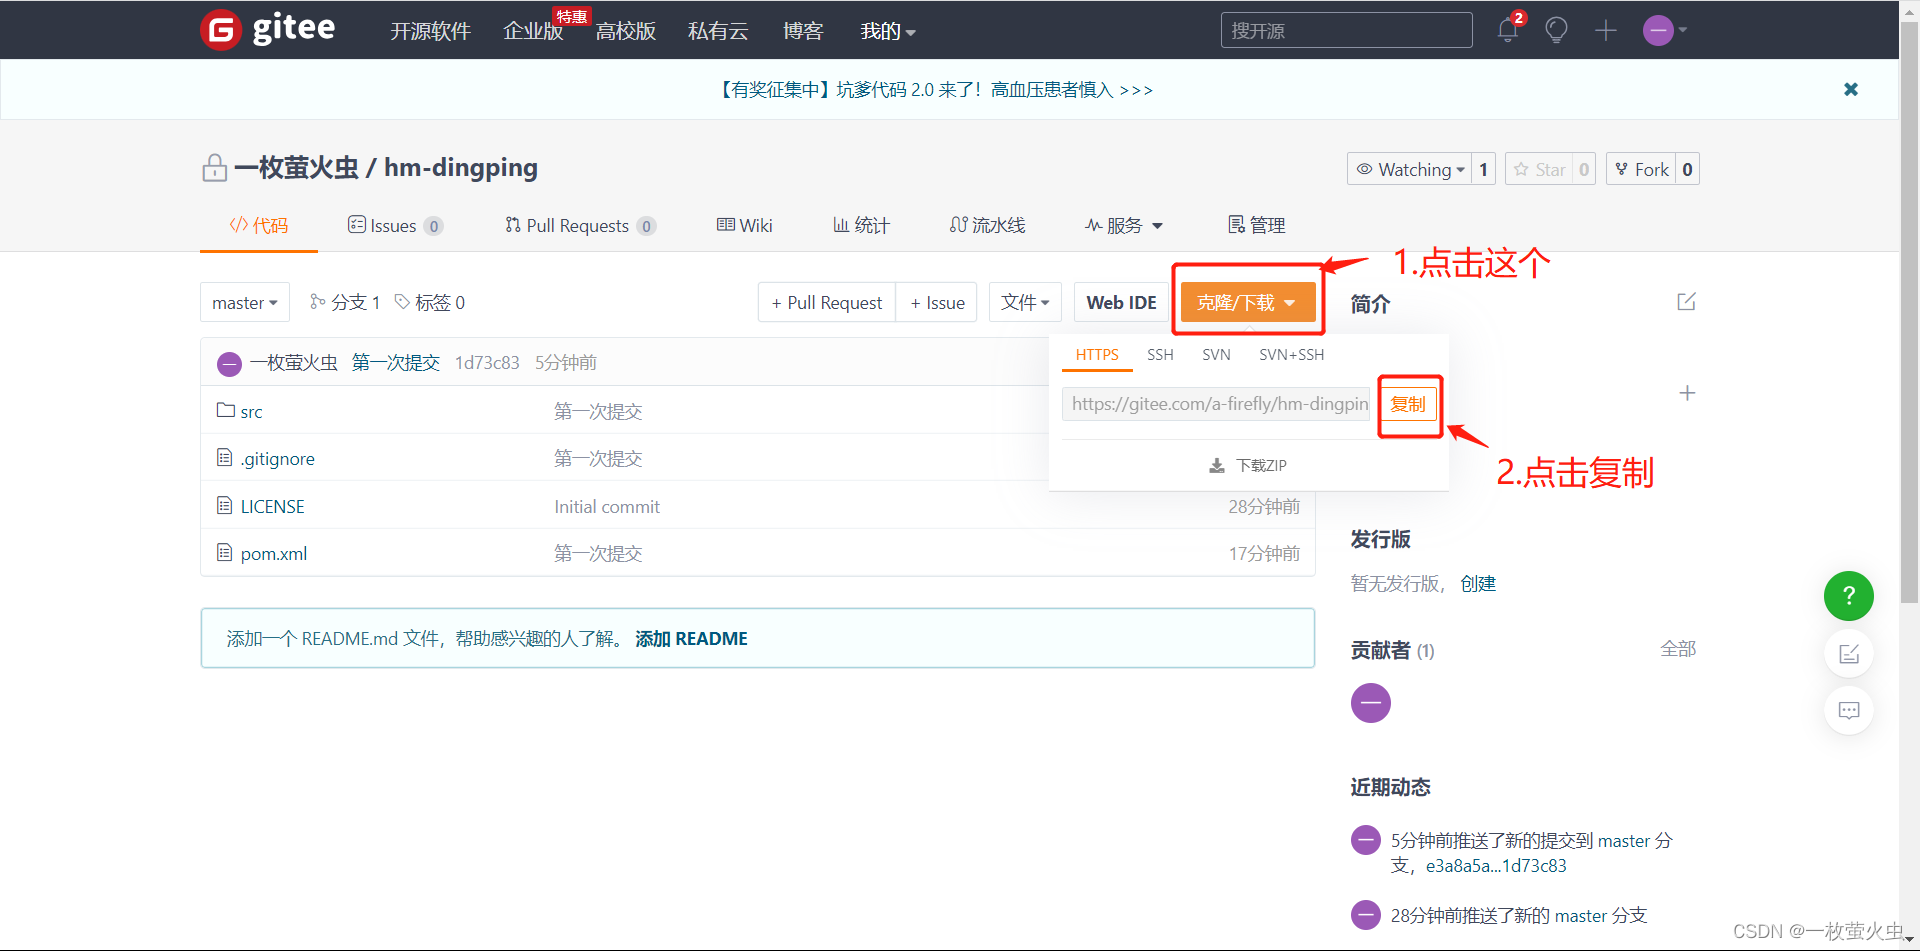This screenshot has width=1920, height=951.
Task: Open the green help question mark button
Action: [1849, 596]
